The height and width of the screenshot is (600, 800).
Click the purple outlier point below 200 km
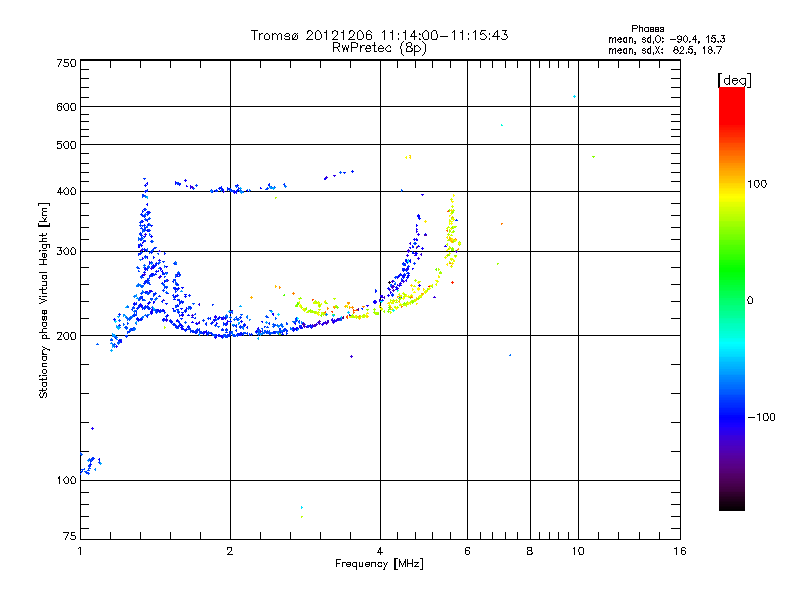[351, 356]
